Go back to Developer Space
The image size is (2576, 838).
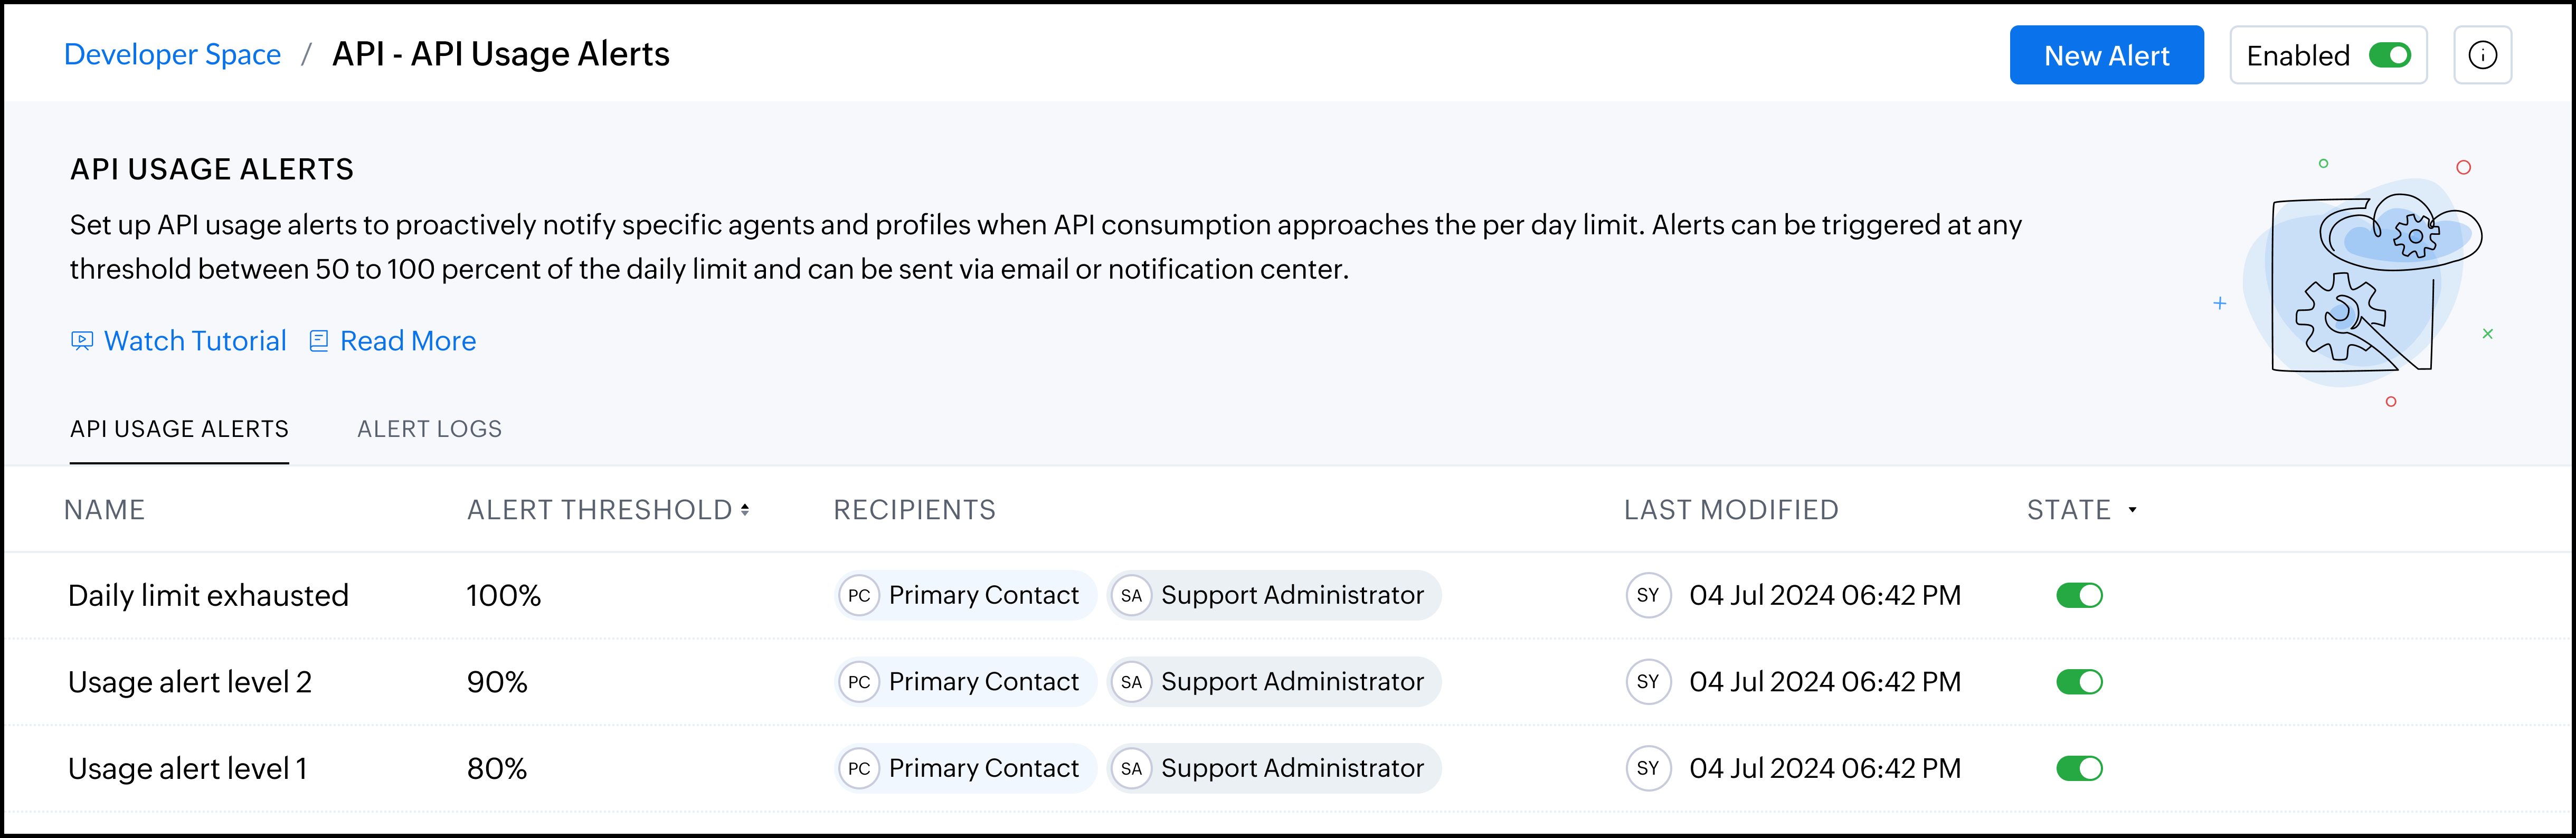172,54
